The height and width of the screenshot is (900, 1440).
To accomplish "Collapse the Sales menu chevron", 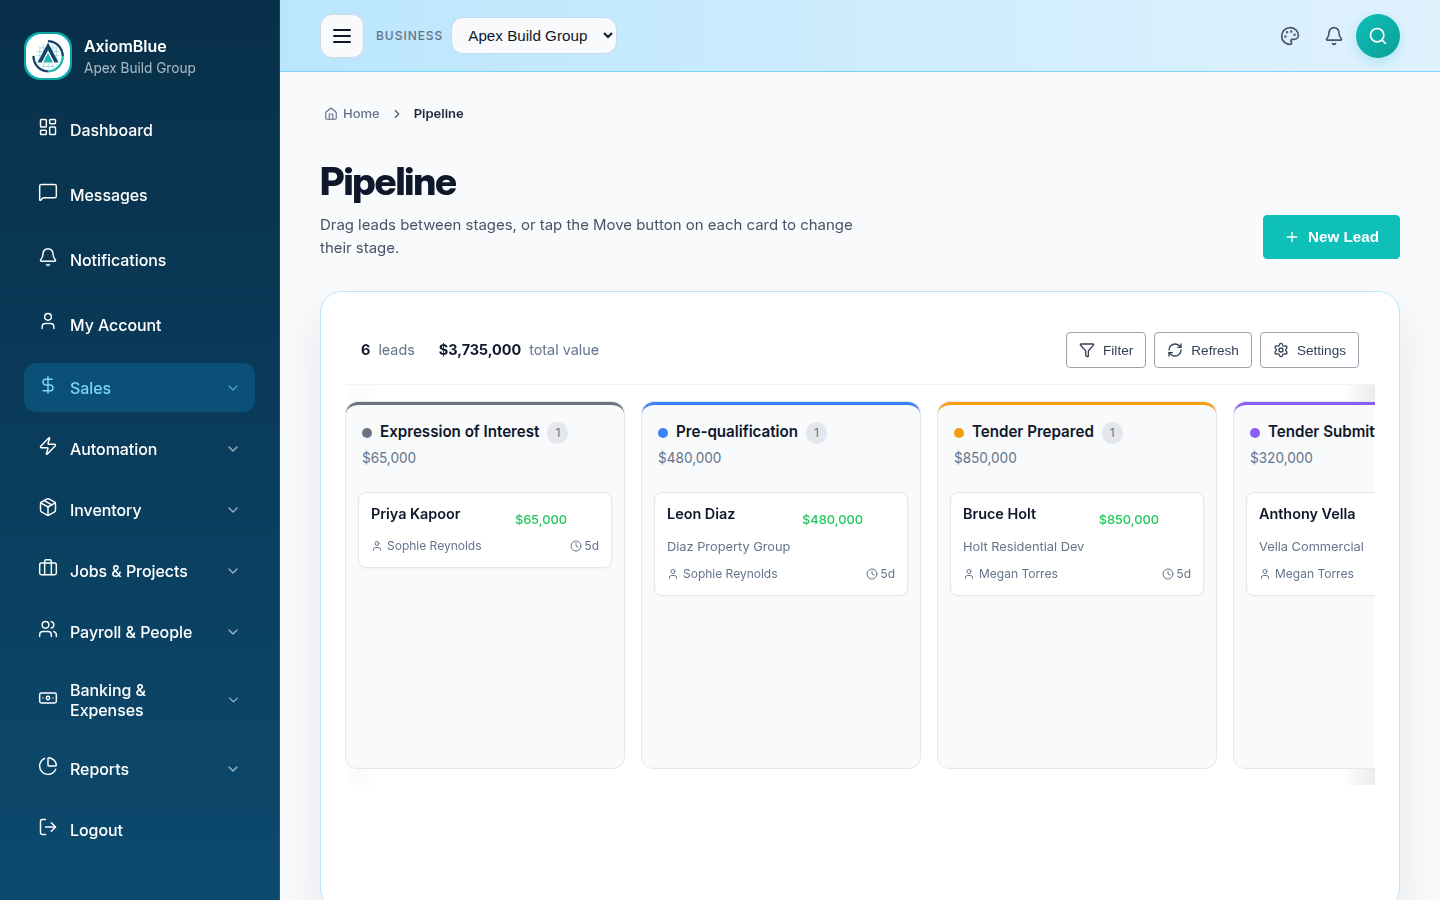I will [x=233, y=388].
